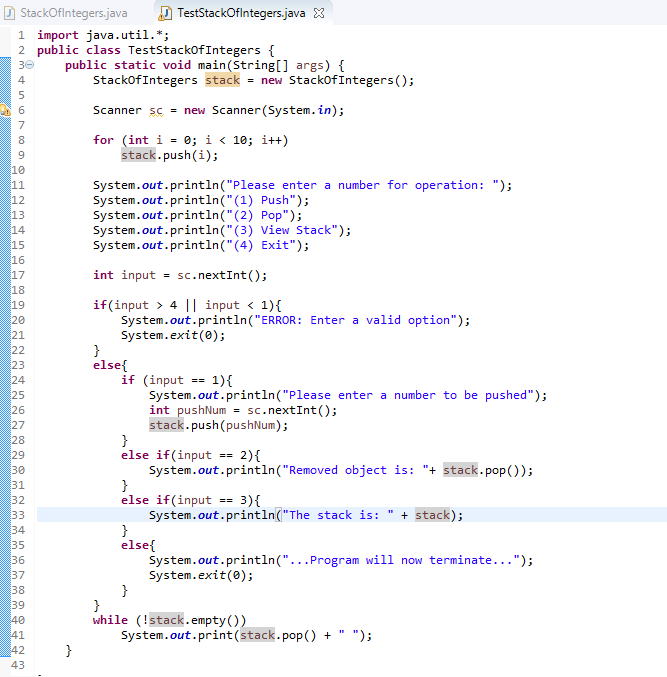Click line number 43 in the gutter

click(18, 665)
